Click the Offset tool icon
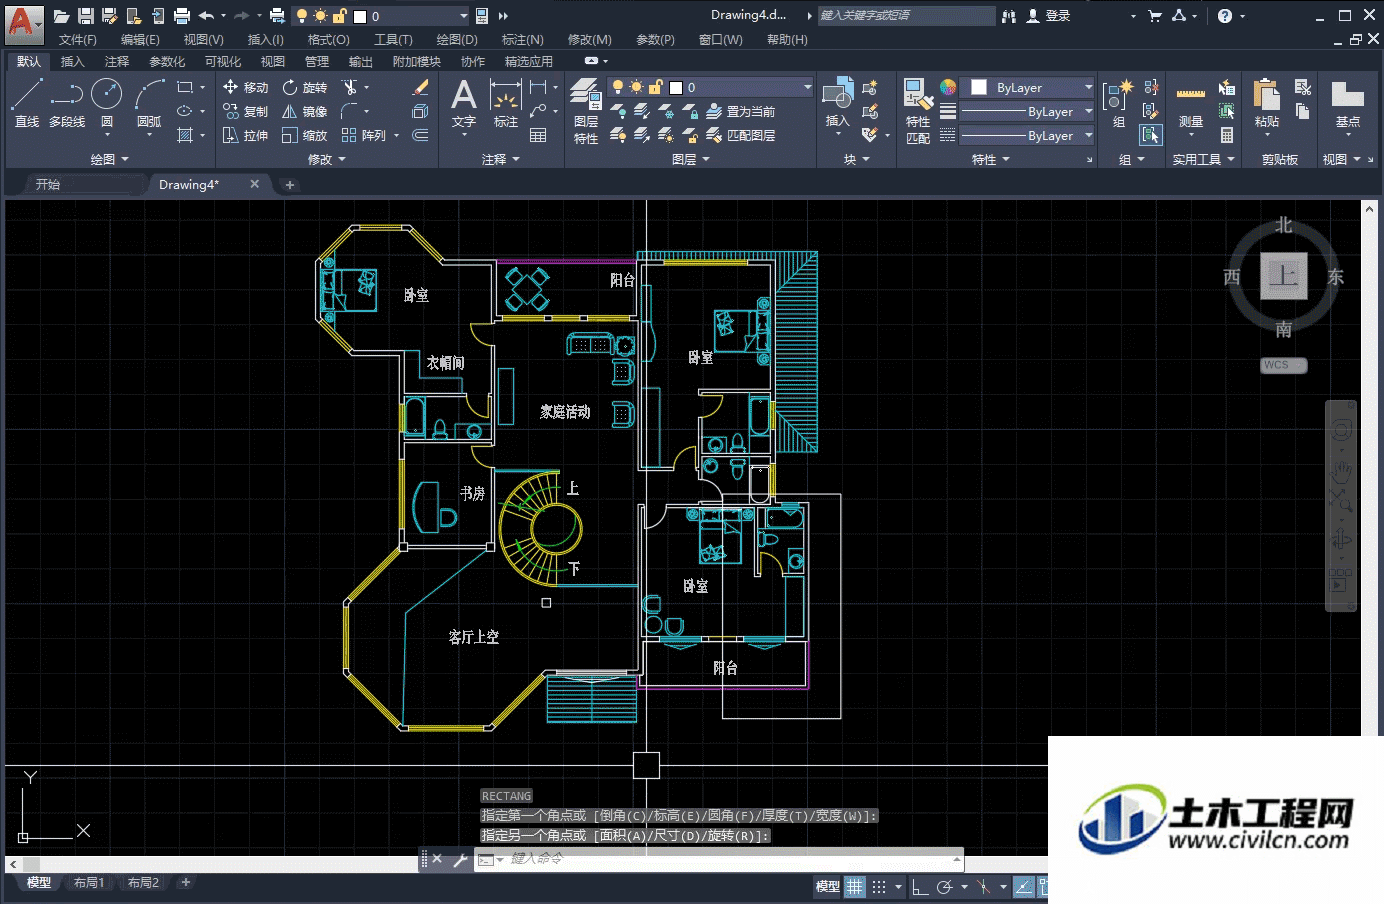Image resolution: width=1384 pixels, height=904 pixels. click(421, 135)
